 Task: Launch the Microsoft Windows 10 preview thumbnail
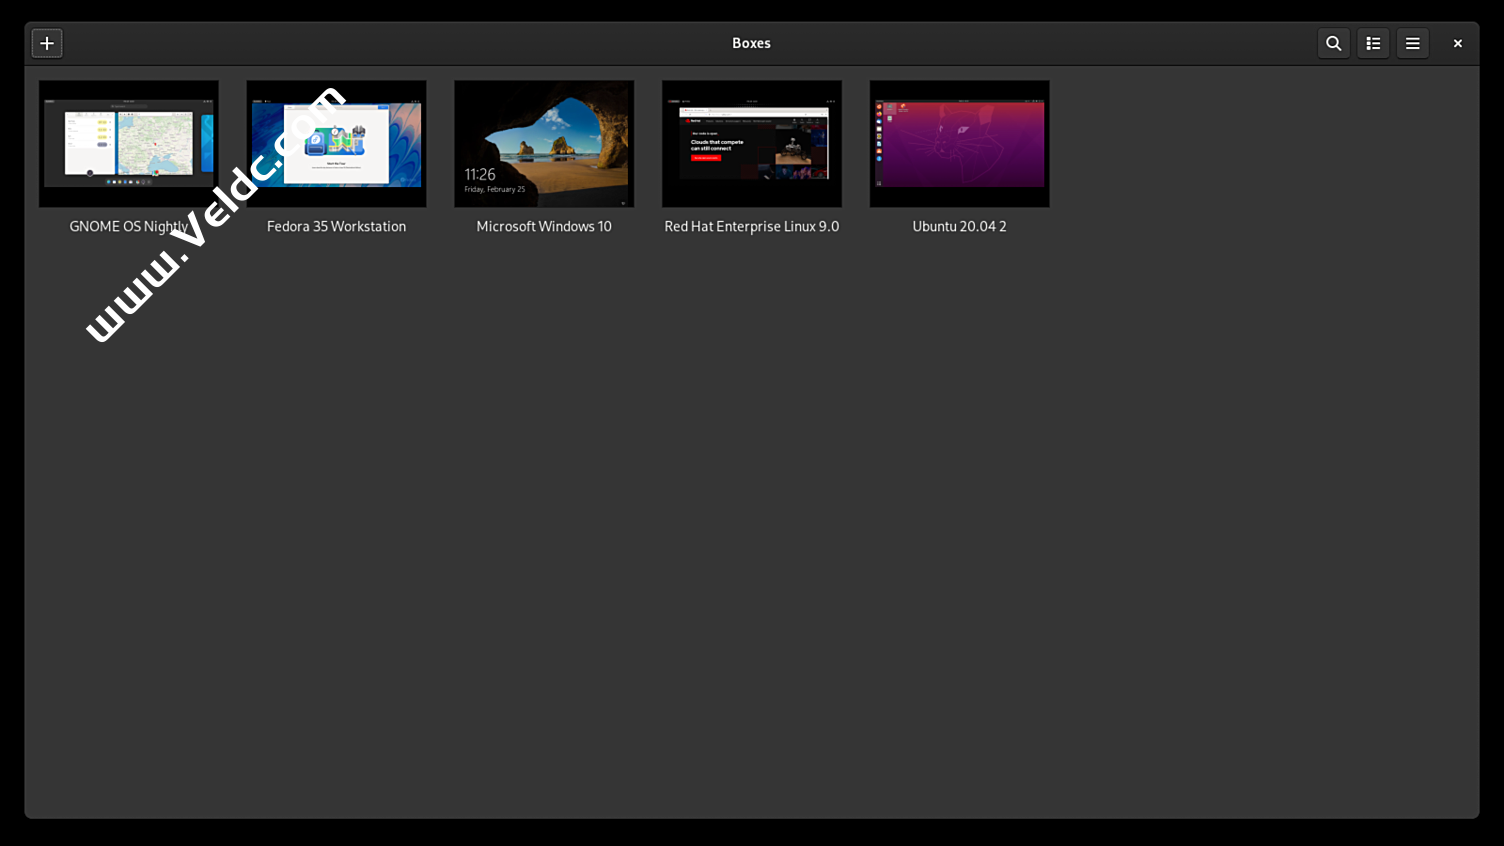(544, 144)
